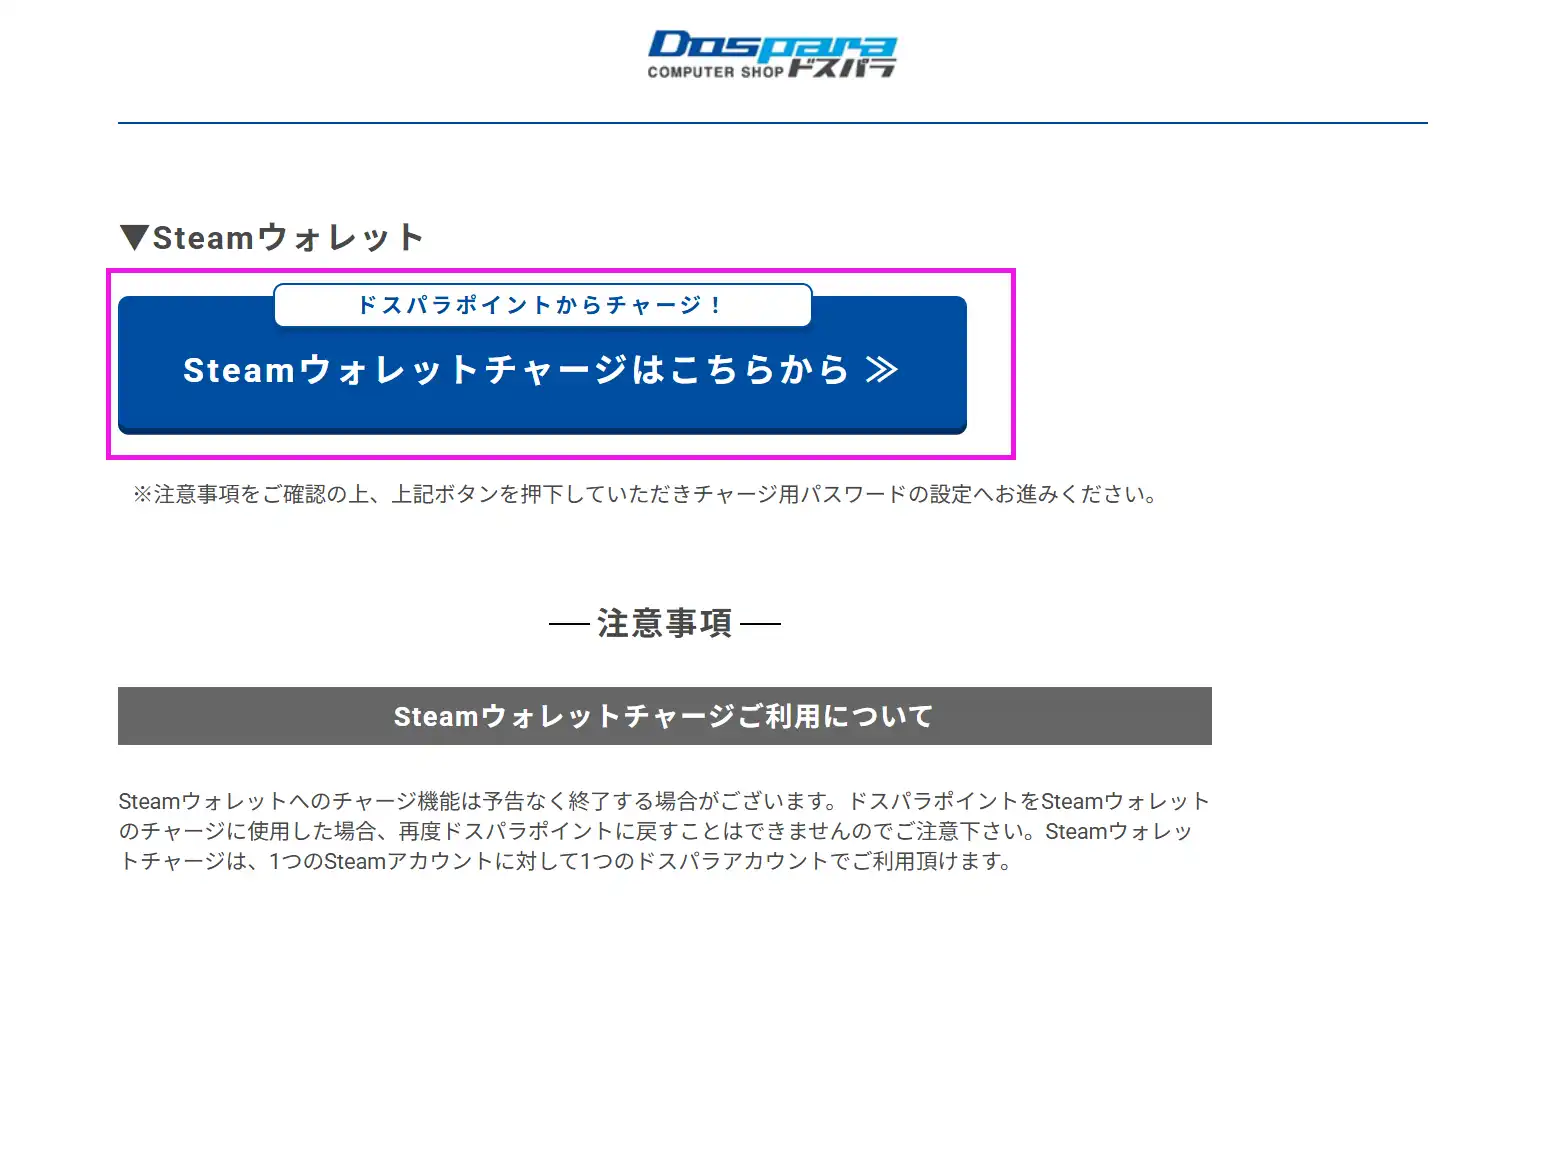Click the white ドスパラポイントからチャージ！ label

542,305
